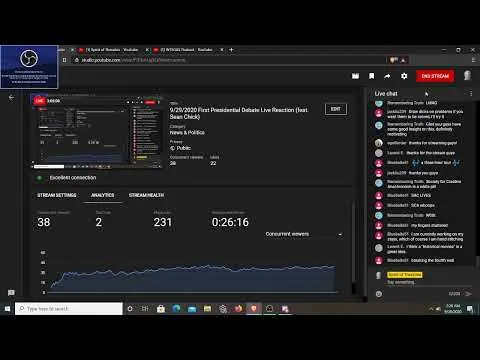
Task: Open the Windows notification center
Action: point(470,309)
